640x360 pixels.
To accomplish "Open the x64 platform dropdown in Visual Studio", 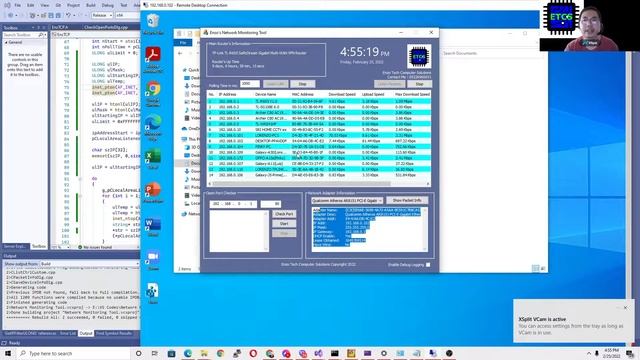I will pos(127,15).
